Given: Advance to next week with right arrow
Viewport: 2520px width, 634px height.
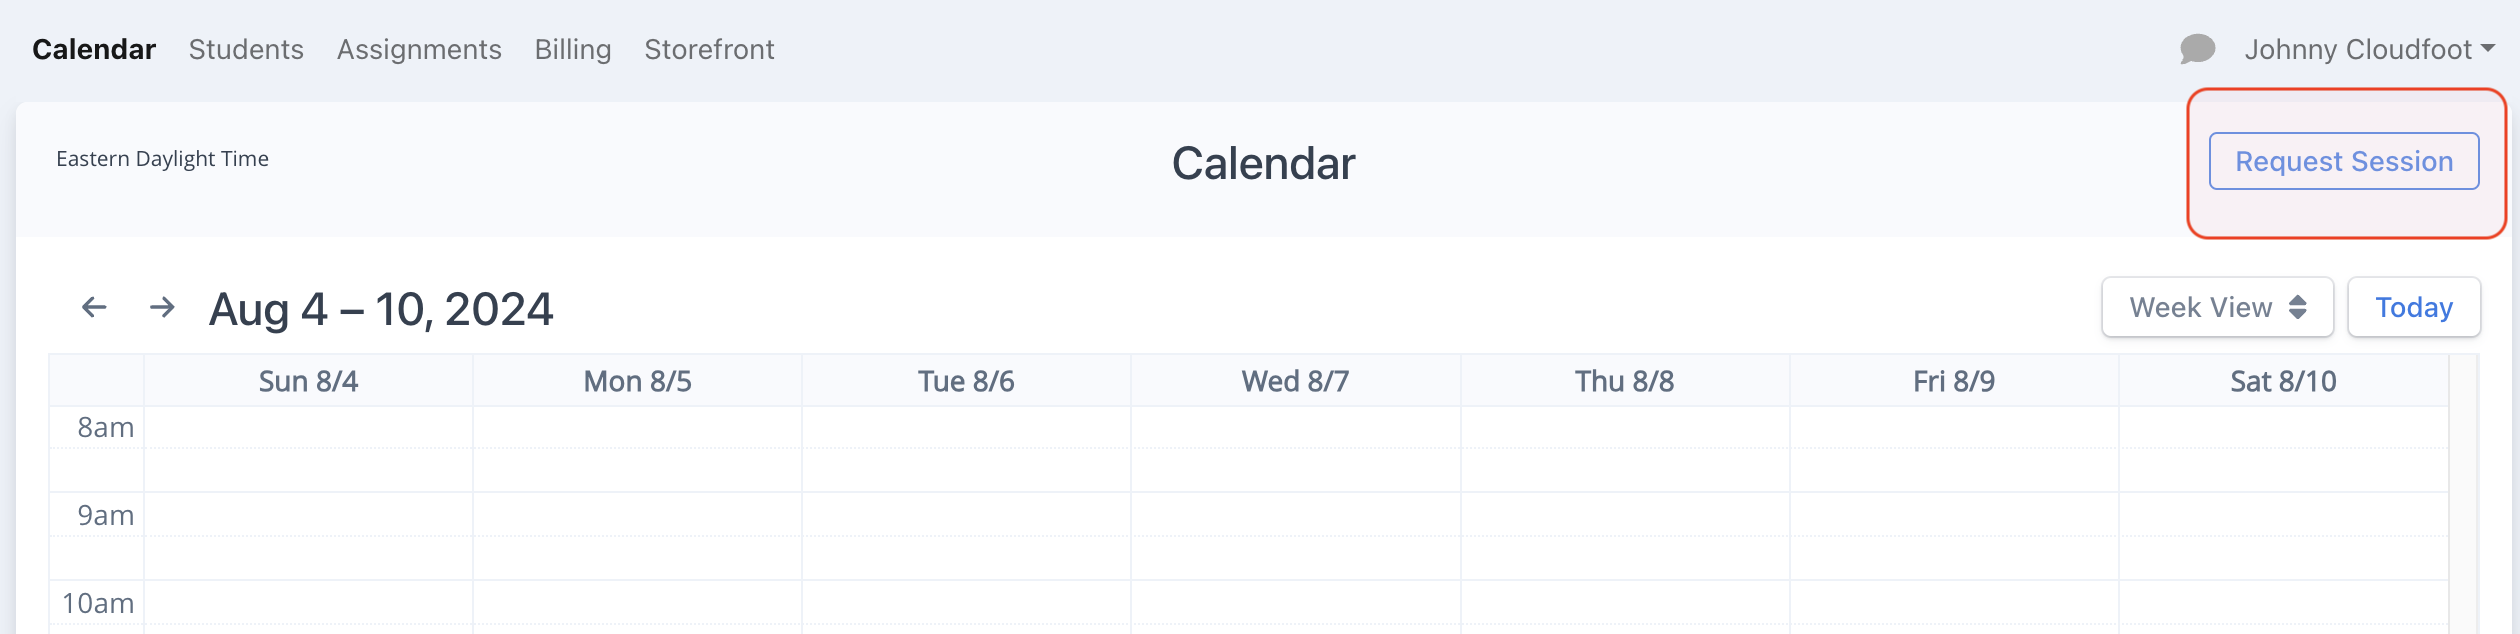Looking at the screenshot, I should pyautogui.click(x=162, y=307).
